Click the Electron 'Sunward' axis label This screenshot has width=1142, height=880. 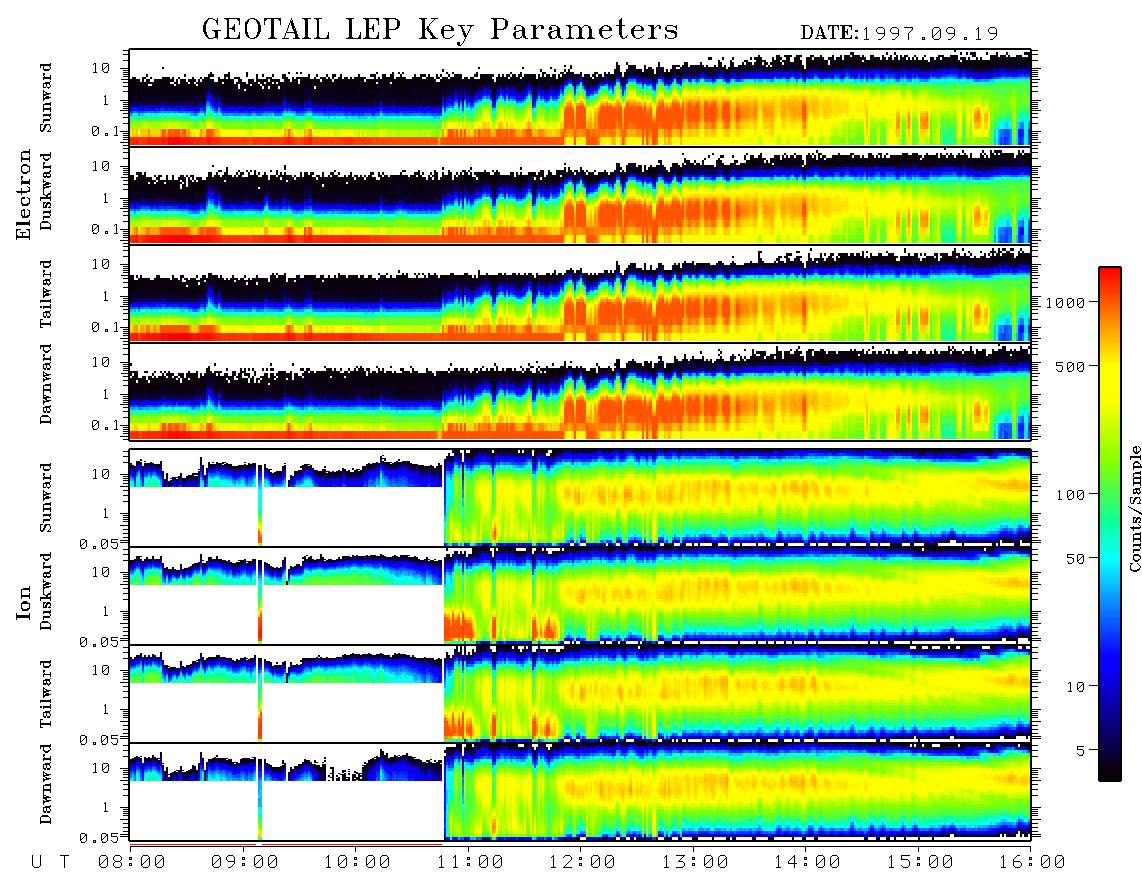click(46, 98)
